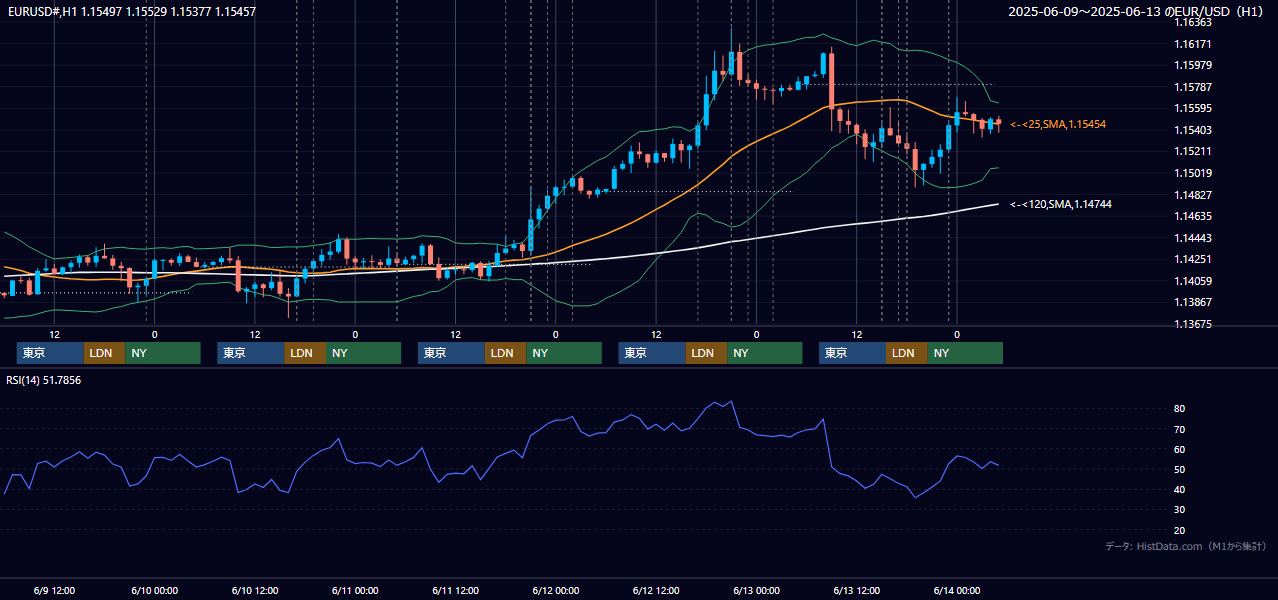Select the LDN session box for June 13
1278x600 pixels.
pos(906,353)
